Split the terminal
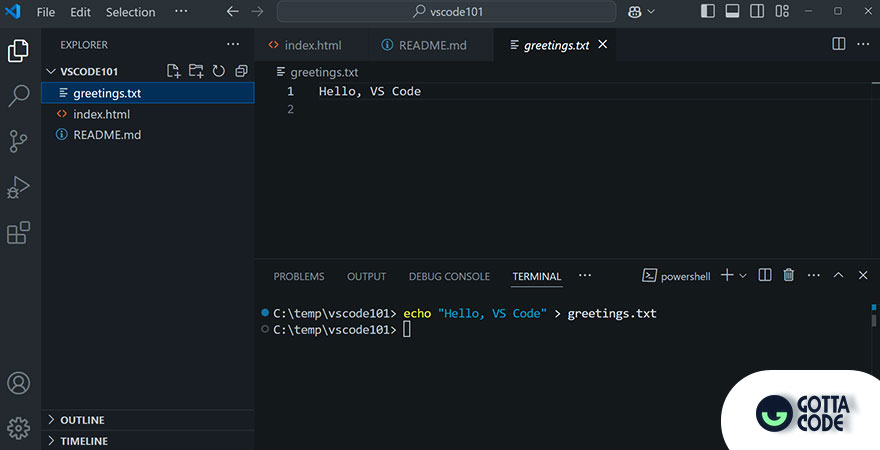 764,275
